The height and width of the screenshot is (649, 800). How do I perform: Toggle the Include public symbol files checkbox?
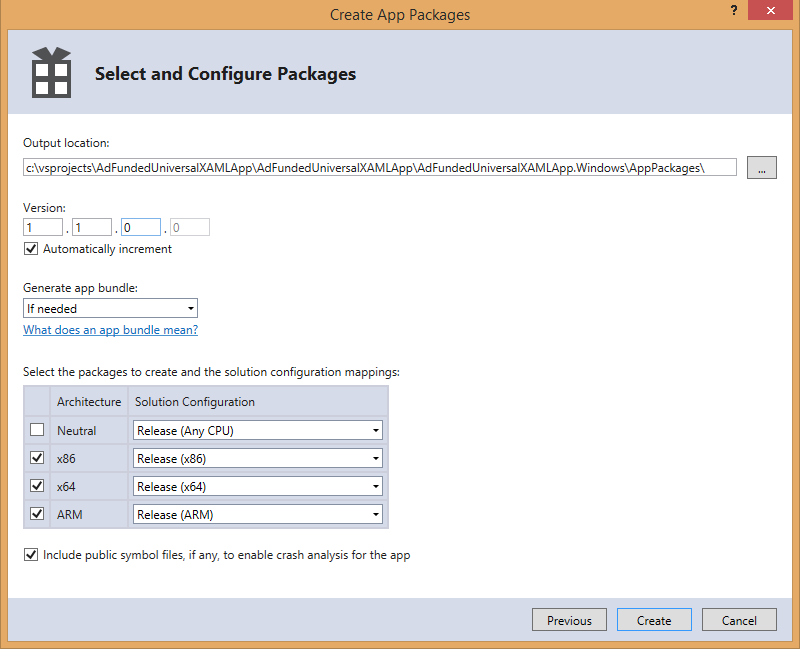[x=30, y=554]
